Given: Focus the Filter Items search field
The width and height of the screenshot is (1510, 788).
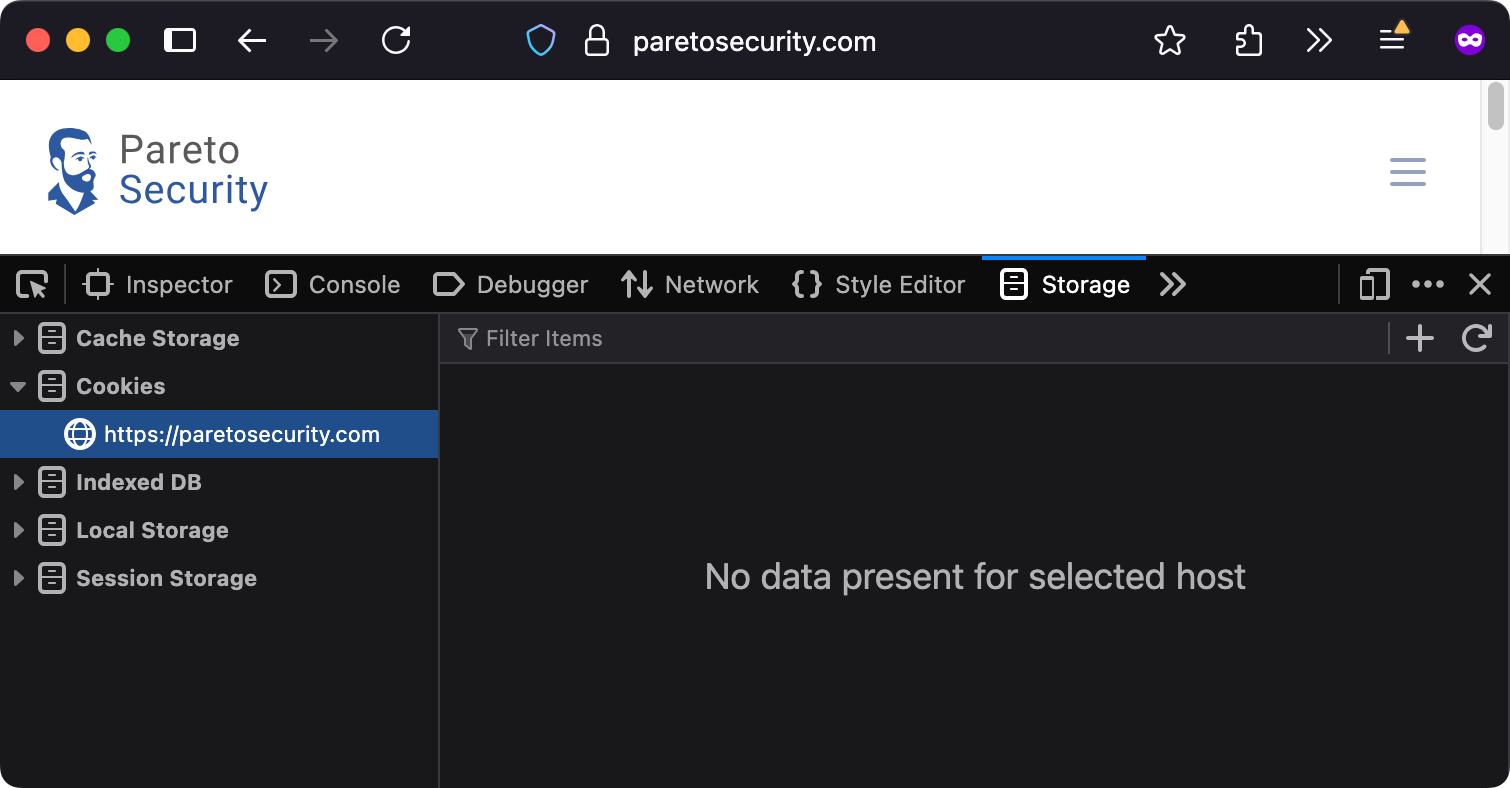Looking at the screenshot, I should pyautogui.click(x=914, y=339).
